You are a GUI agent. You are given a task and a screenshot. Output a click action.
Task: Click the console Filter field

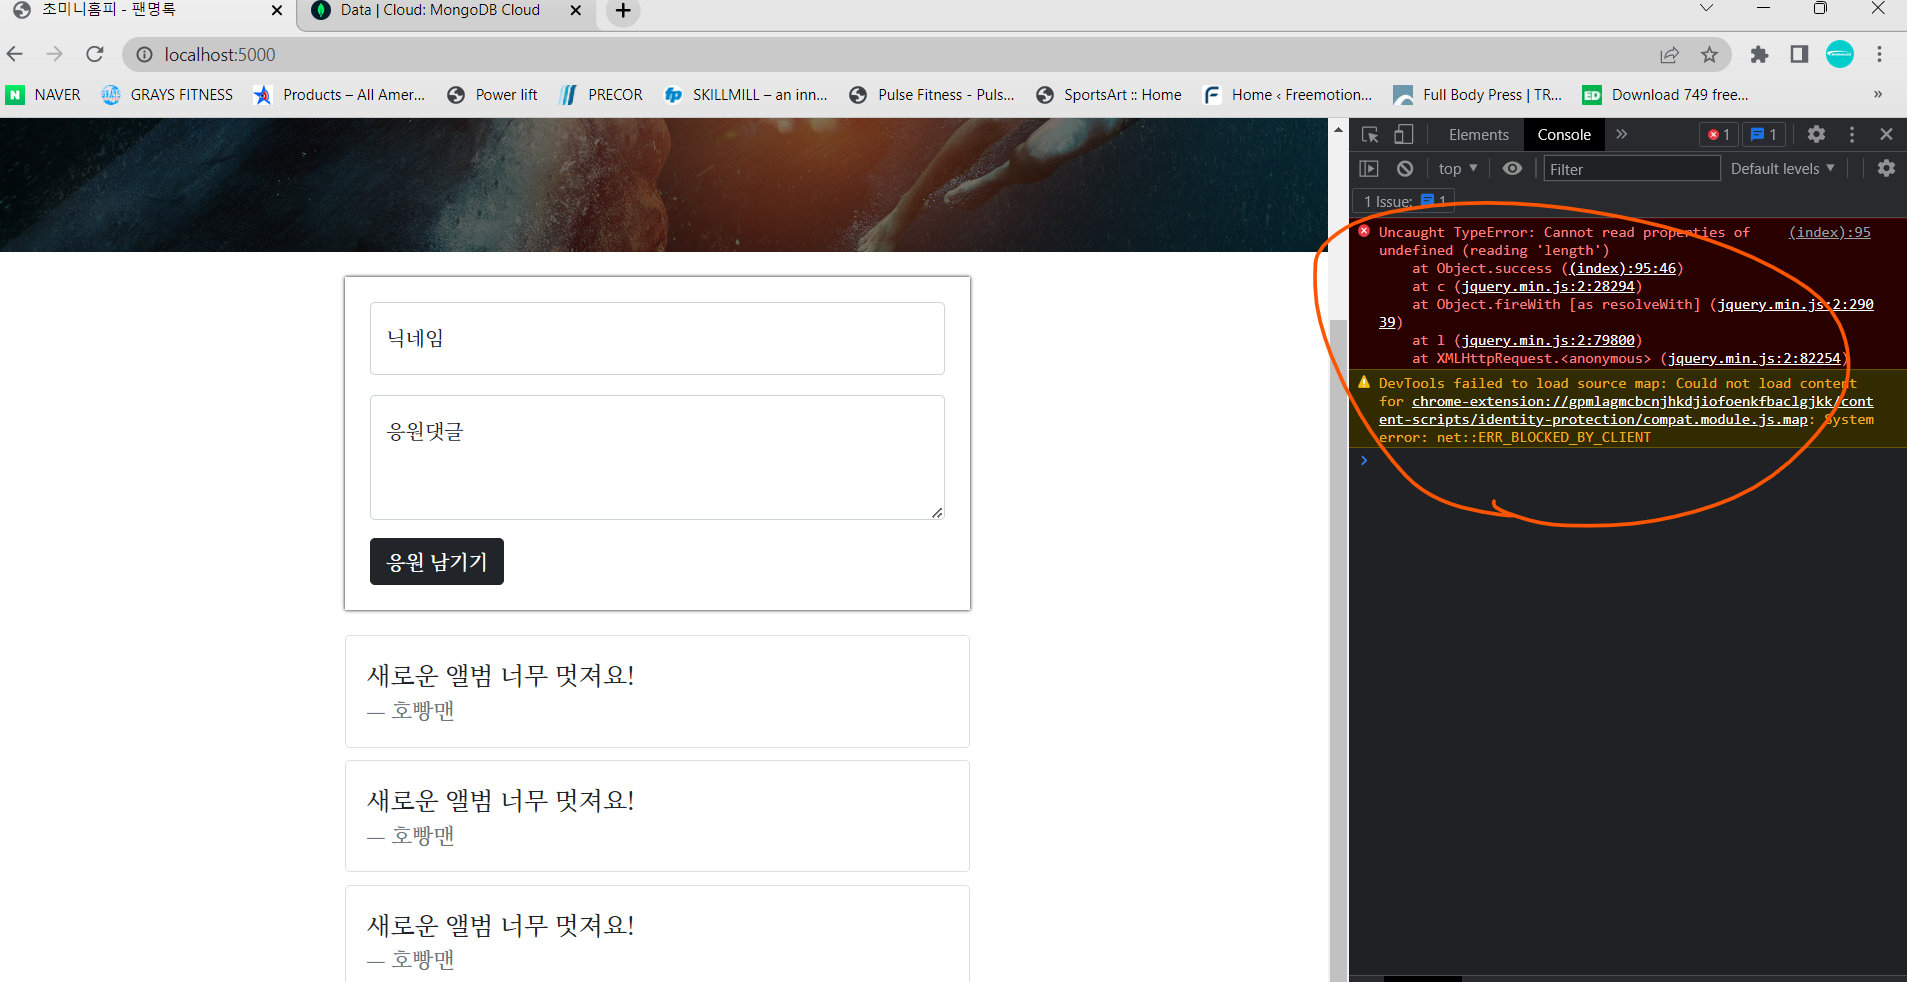[1631, 169]
